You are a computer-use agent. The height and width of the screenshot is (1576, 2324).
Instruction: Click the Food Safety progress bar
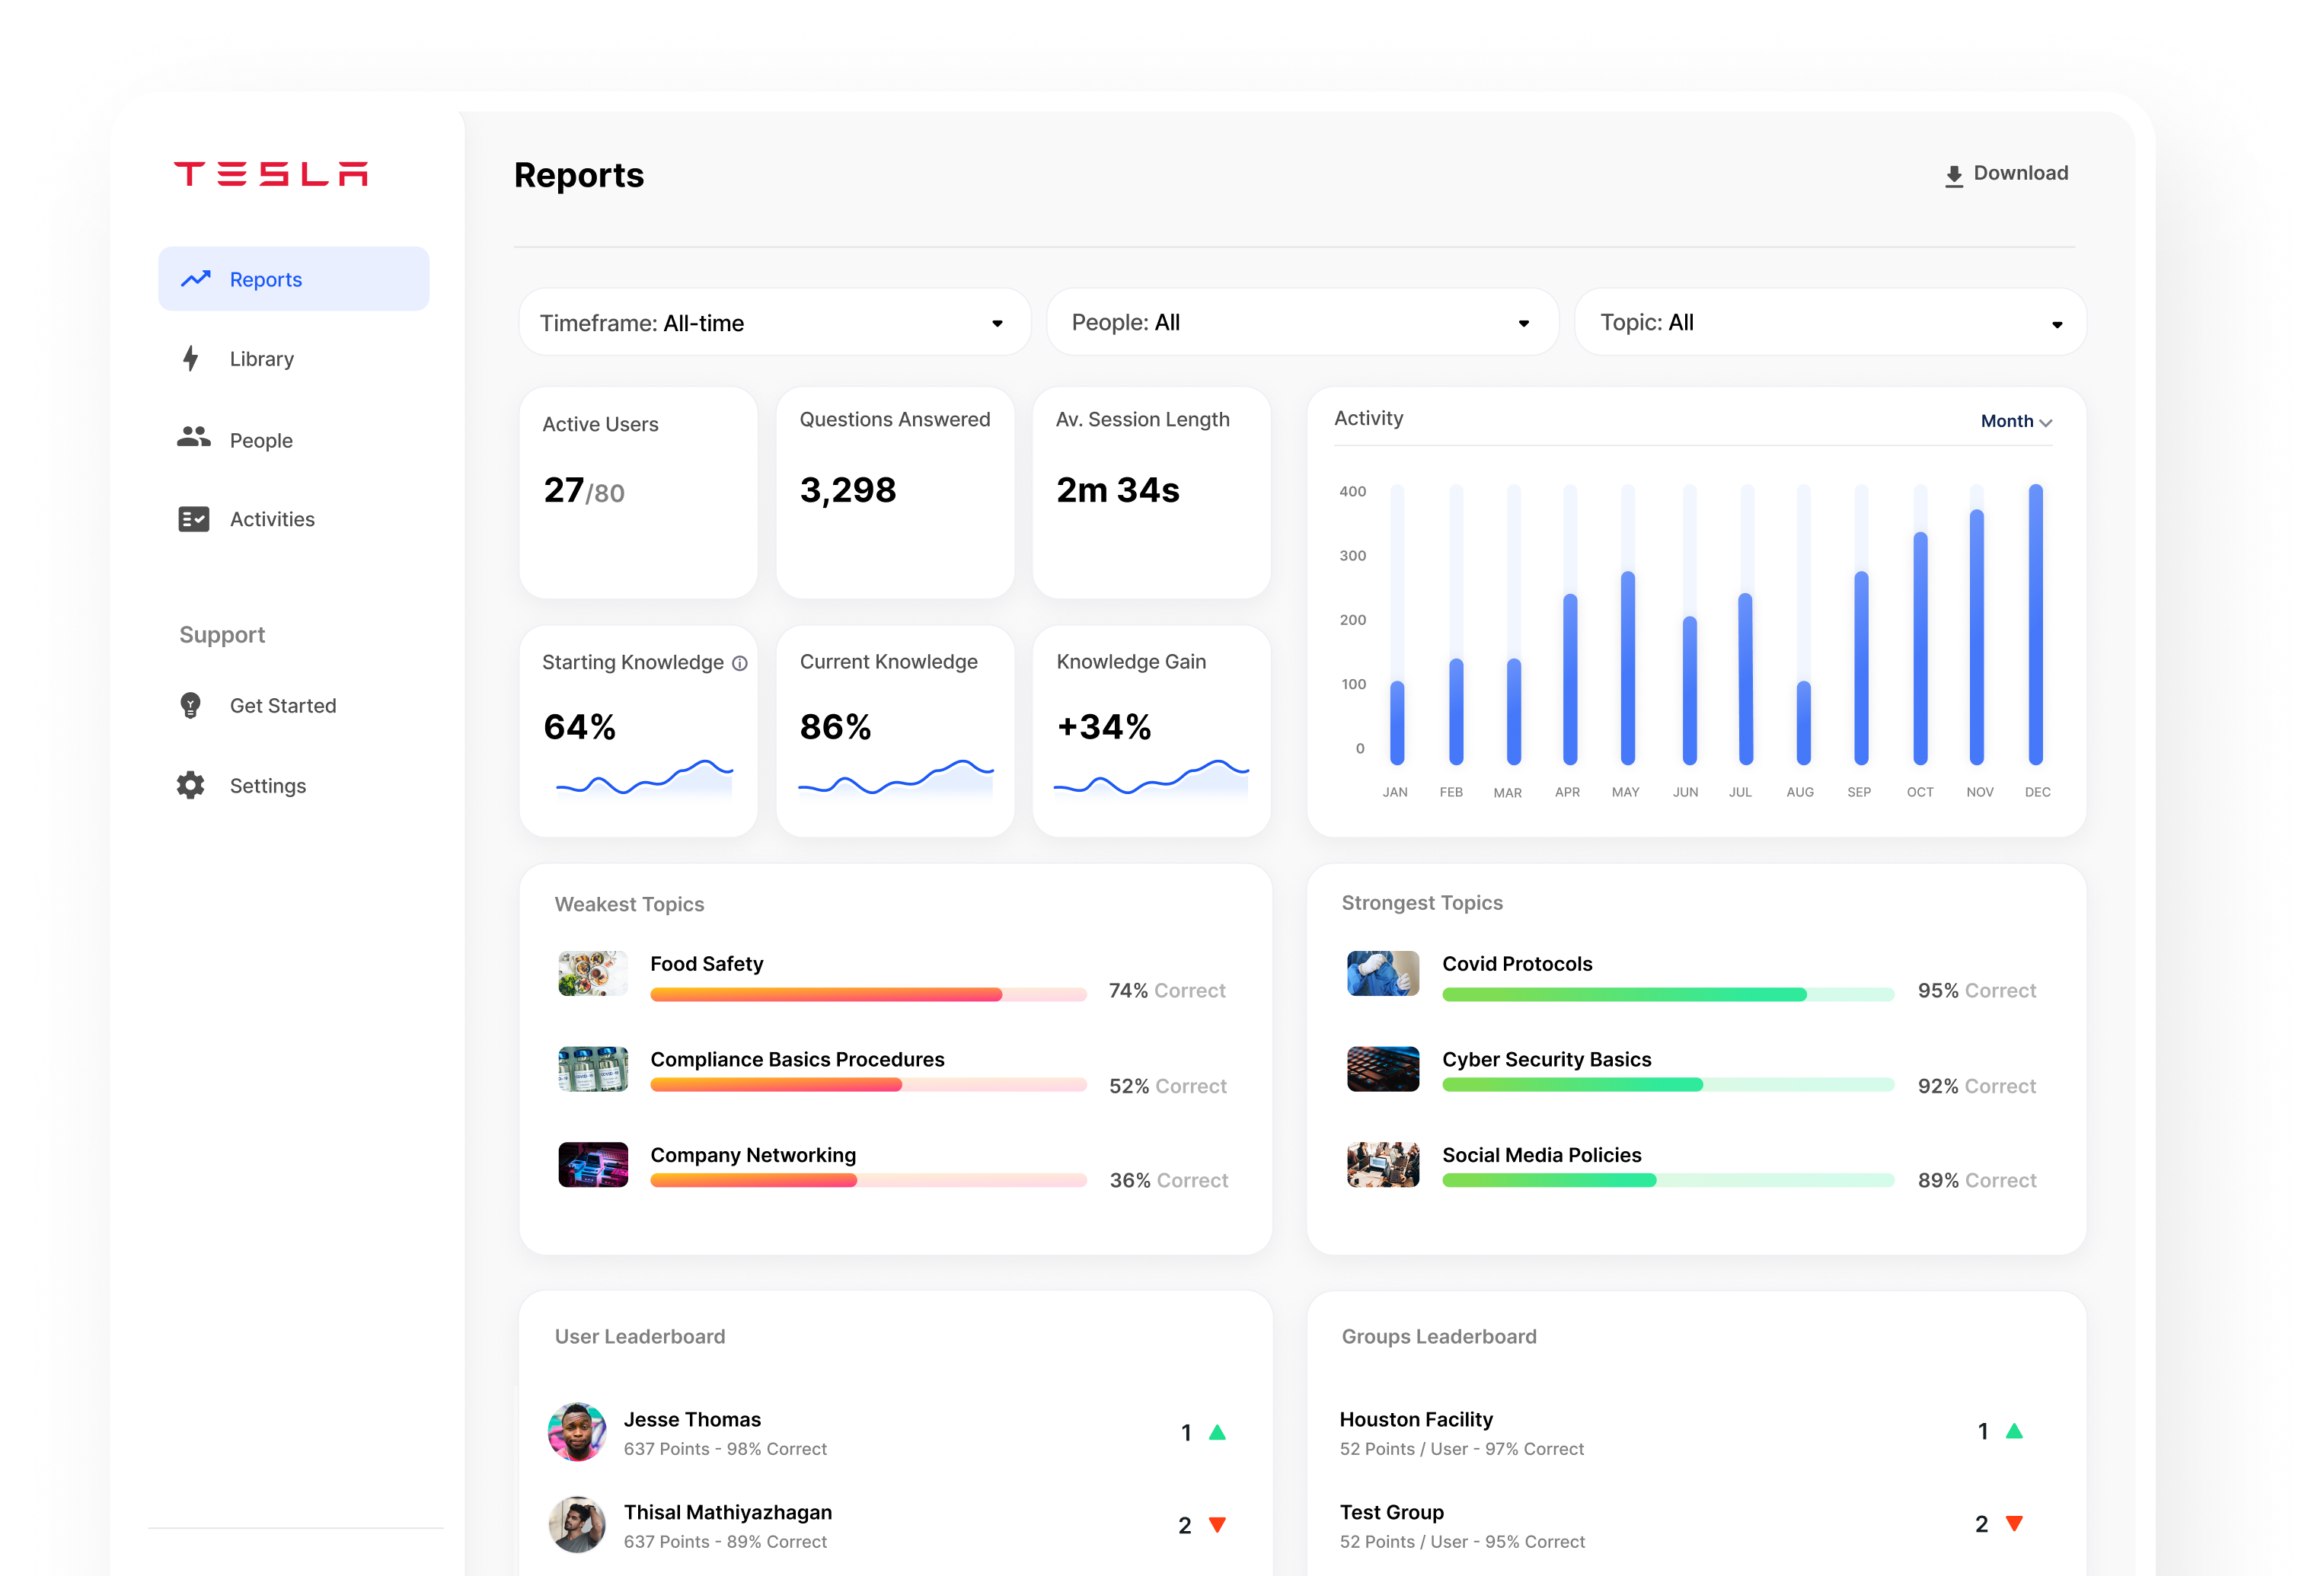868,994
